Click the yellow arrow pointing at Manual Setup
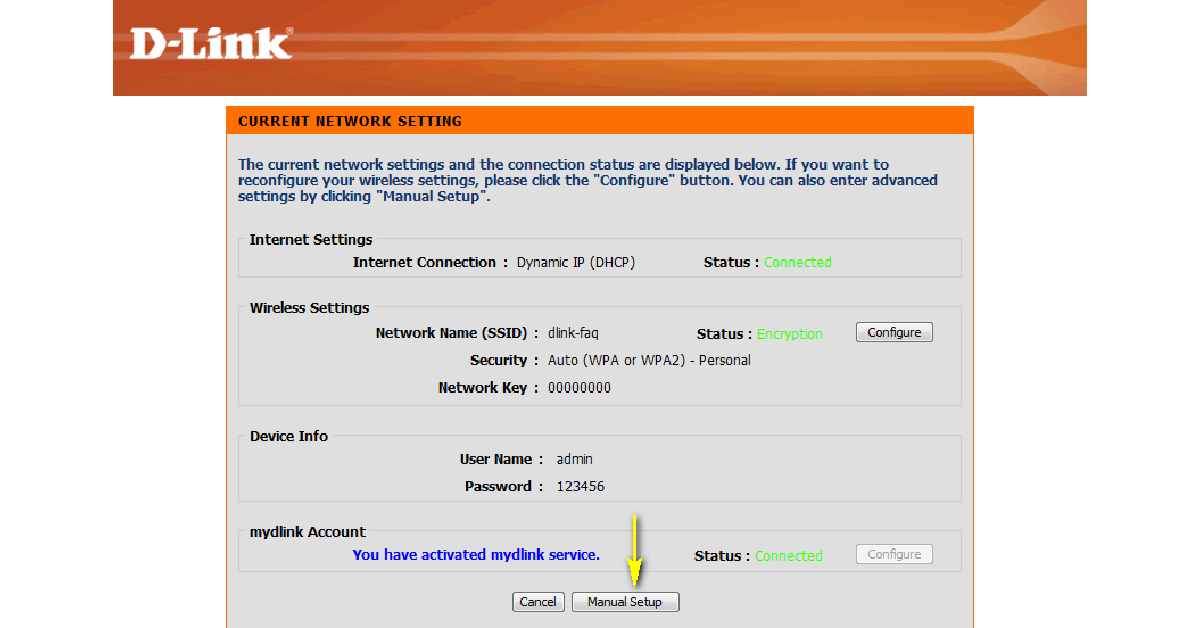Viewport: 1200px width, 628px height. point(635,550)
